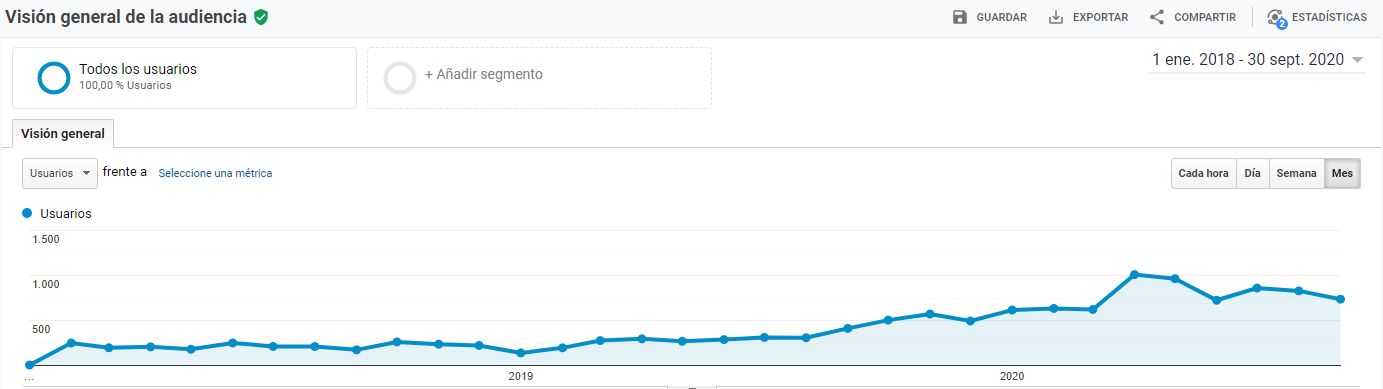The width and height of the screenshot is (1383, 389).
Task: Set chart granularity to Día
Action: pos(1253,173)
